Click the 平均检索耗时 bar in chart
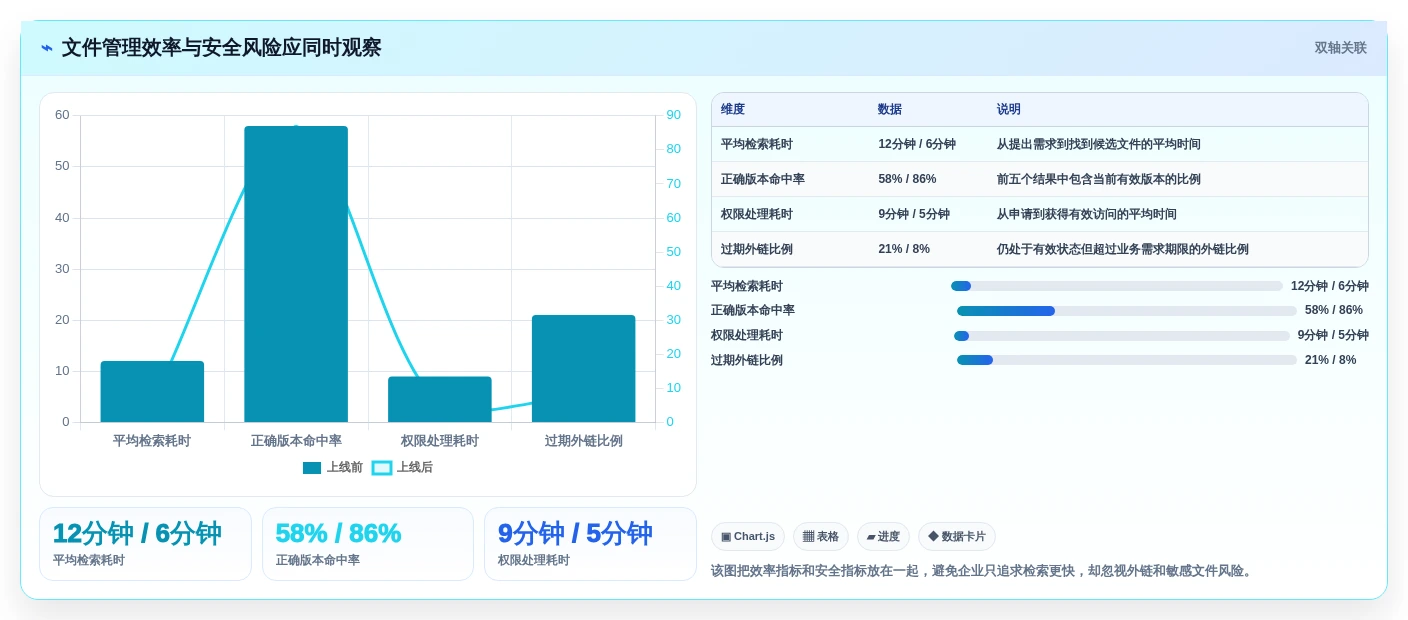 [x=152, y=392]
